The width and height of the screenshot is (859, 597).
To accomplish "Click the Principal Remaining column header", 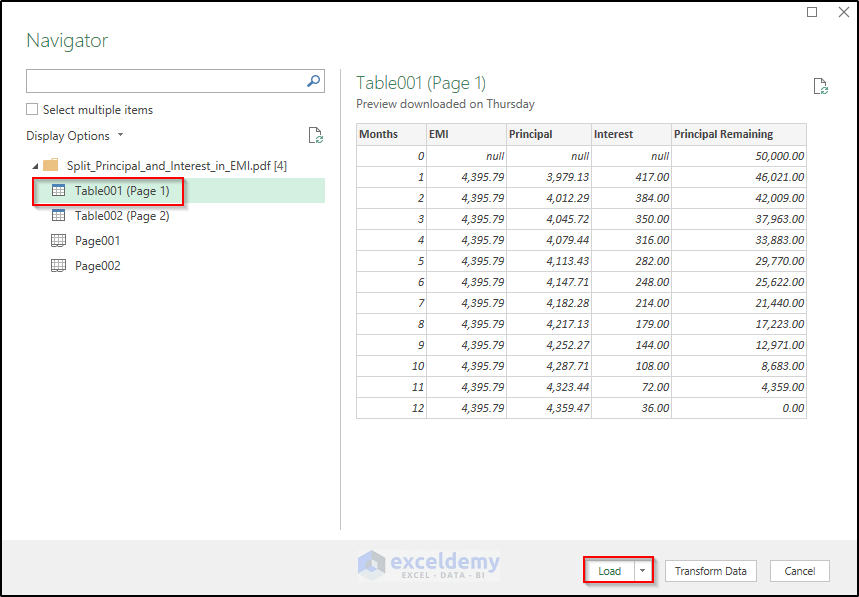I will 739,134.
